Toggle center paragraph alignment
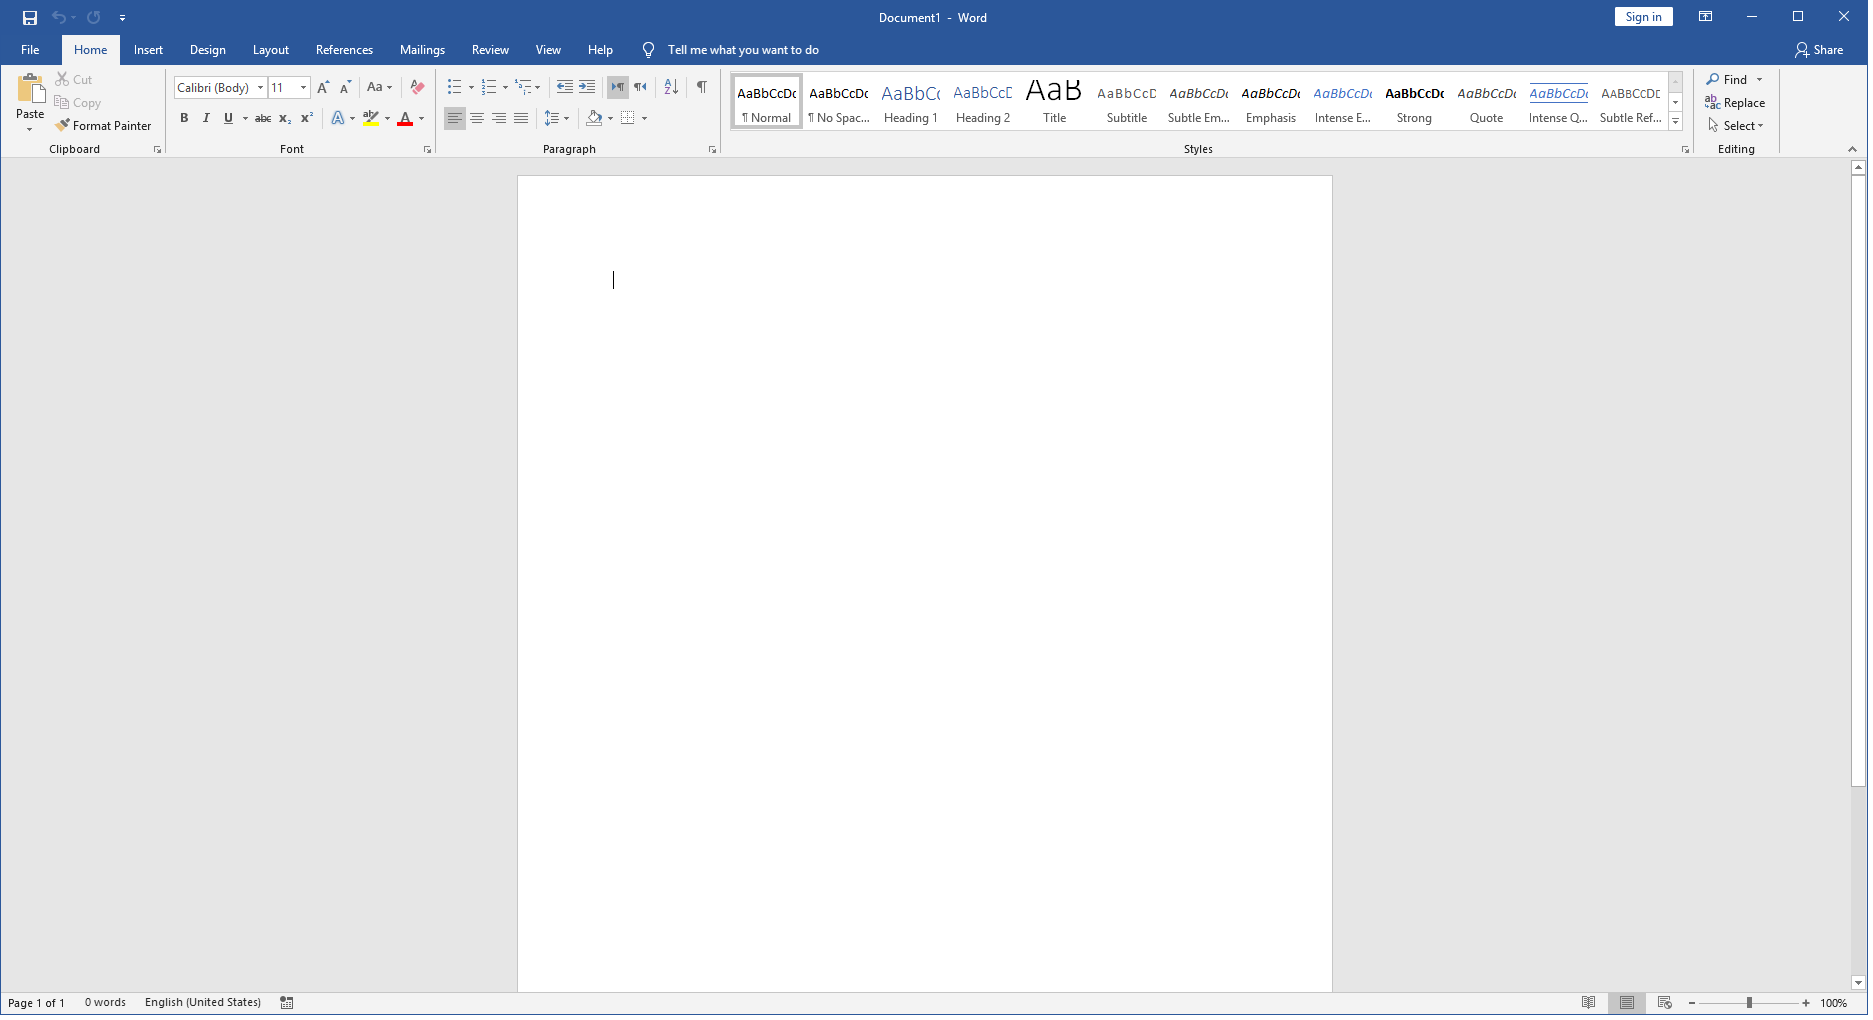 pos(477,118)
